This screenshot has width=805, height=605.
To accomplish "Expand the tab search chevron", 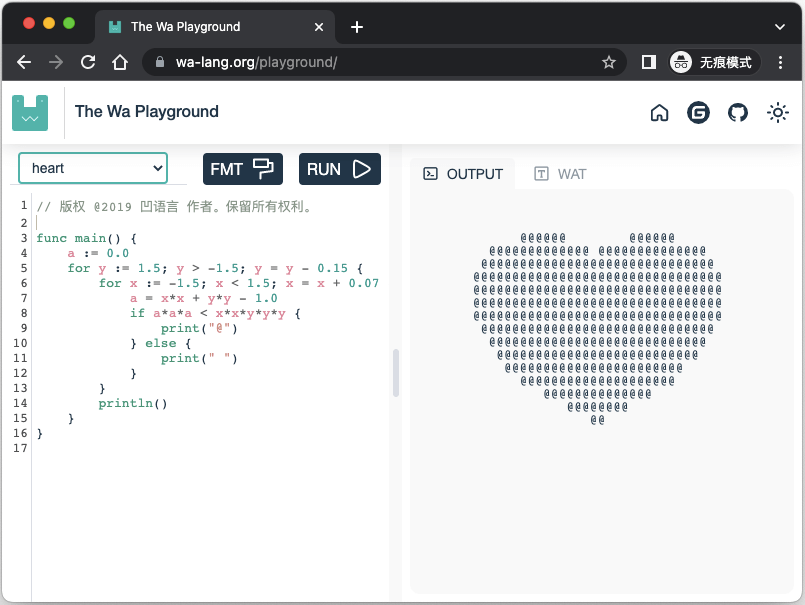I will tap(780, 26).
